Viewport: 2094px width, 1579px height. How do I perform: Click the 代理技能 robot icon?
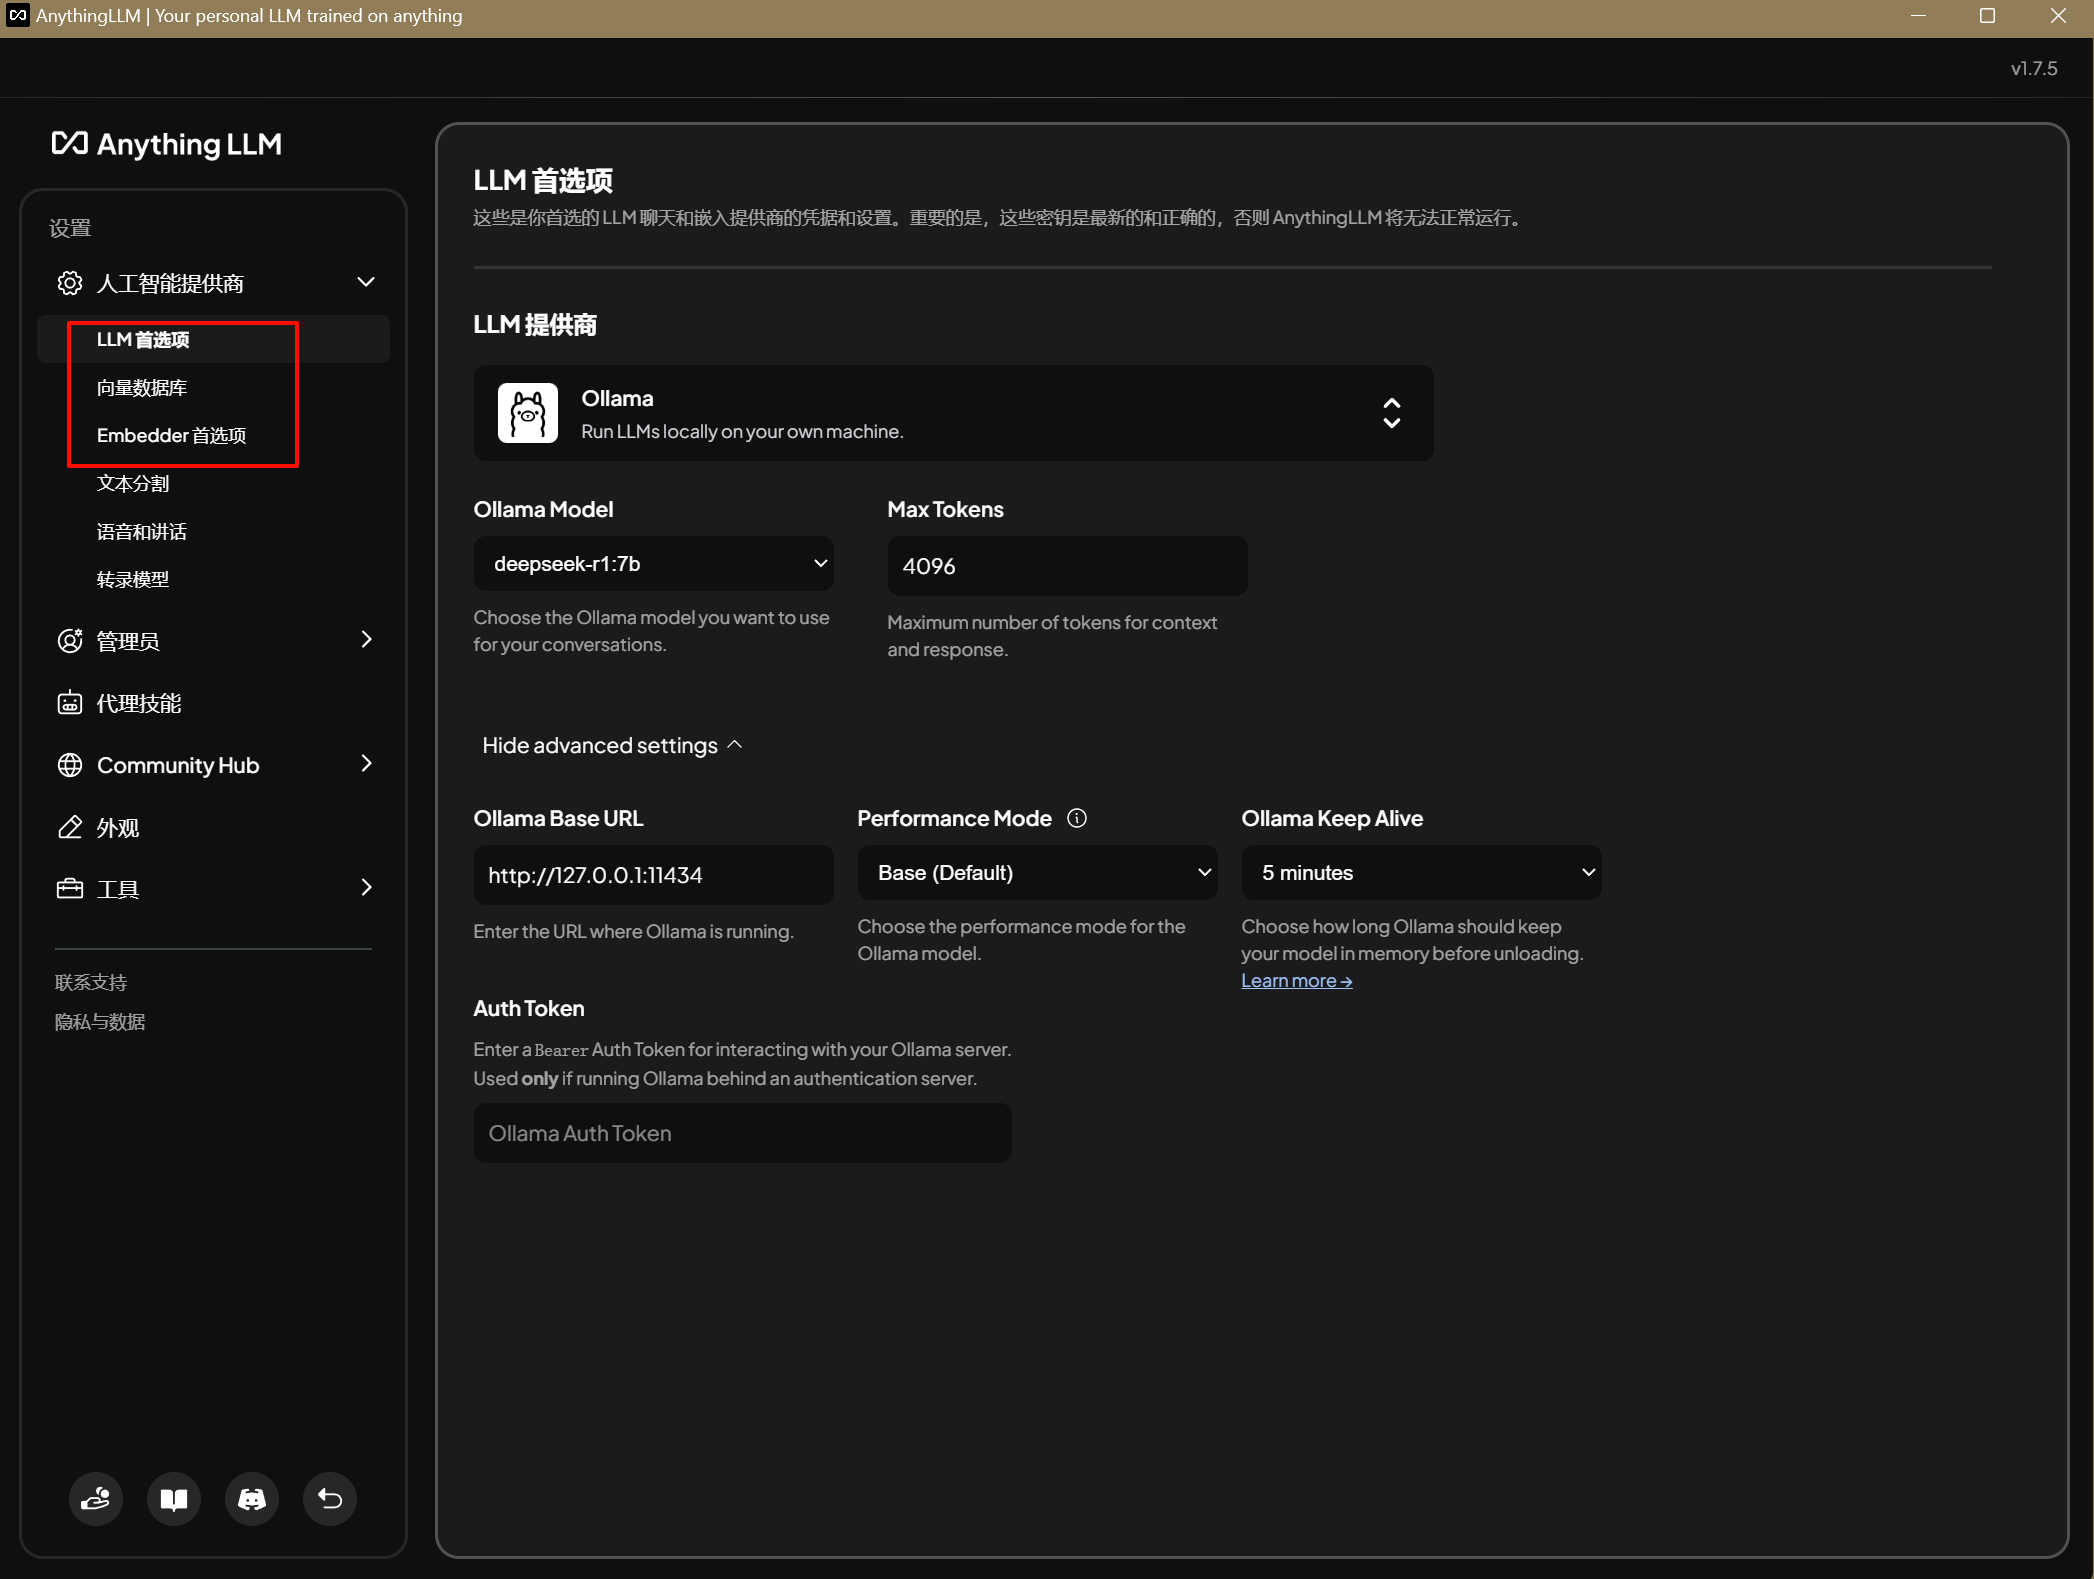click(x=70, y=703)
